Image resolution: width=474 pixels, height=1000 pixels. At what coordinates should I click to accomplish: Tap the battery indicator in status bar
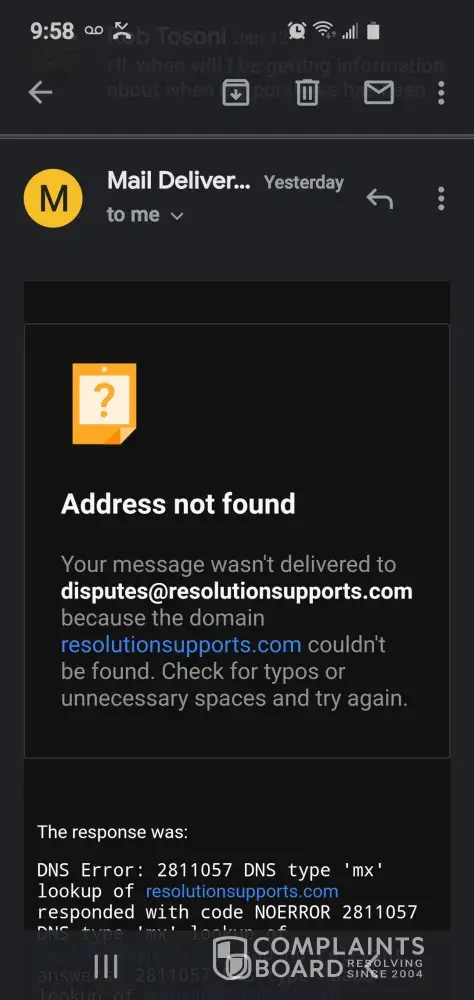coord(374,30)
